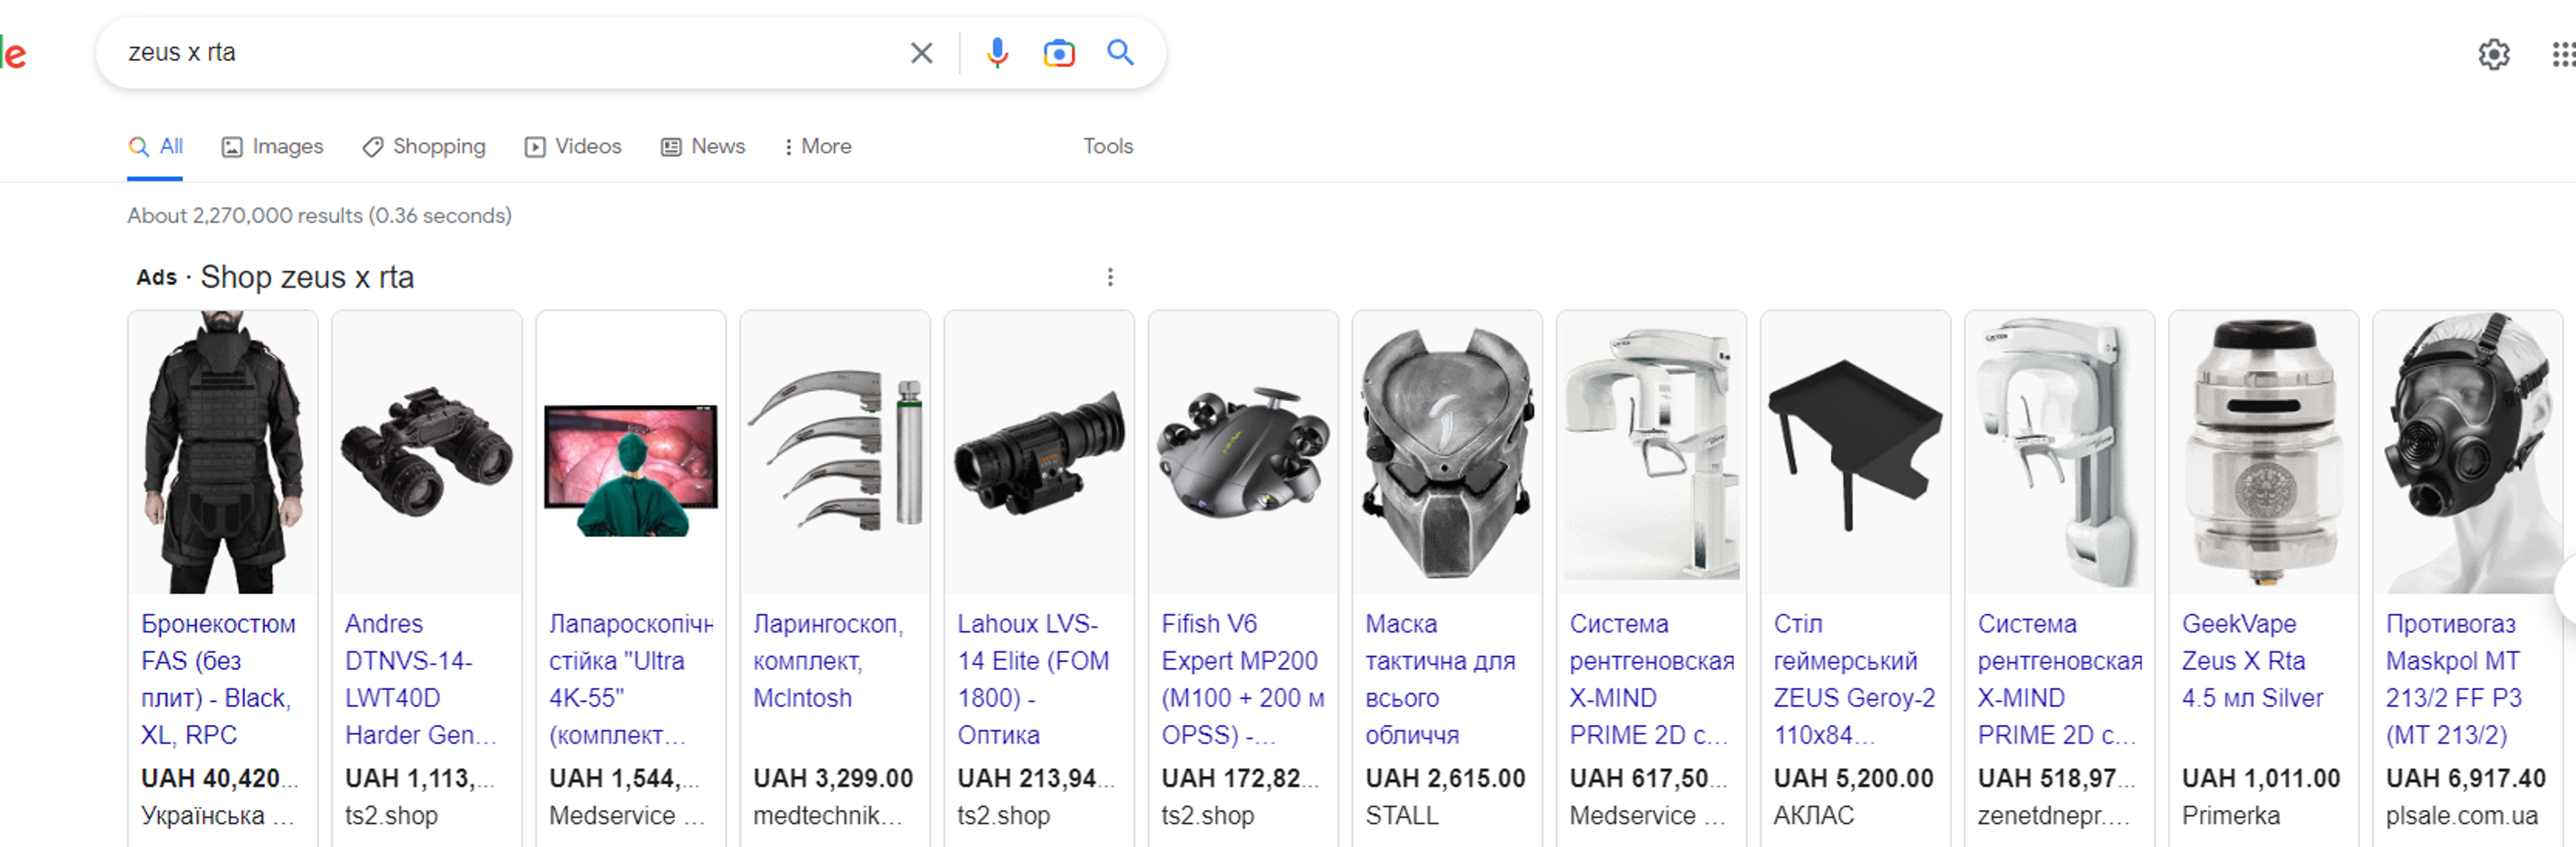
Task: Open the laparoscopic Ultra 4K-55 product image
Action: click(x=631, y=452)
